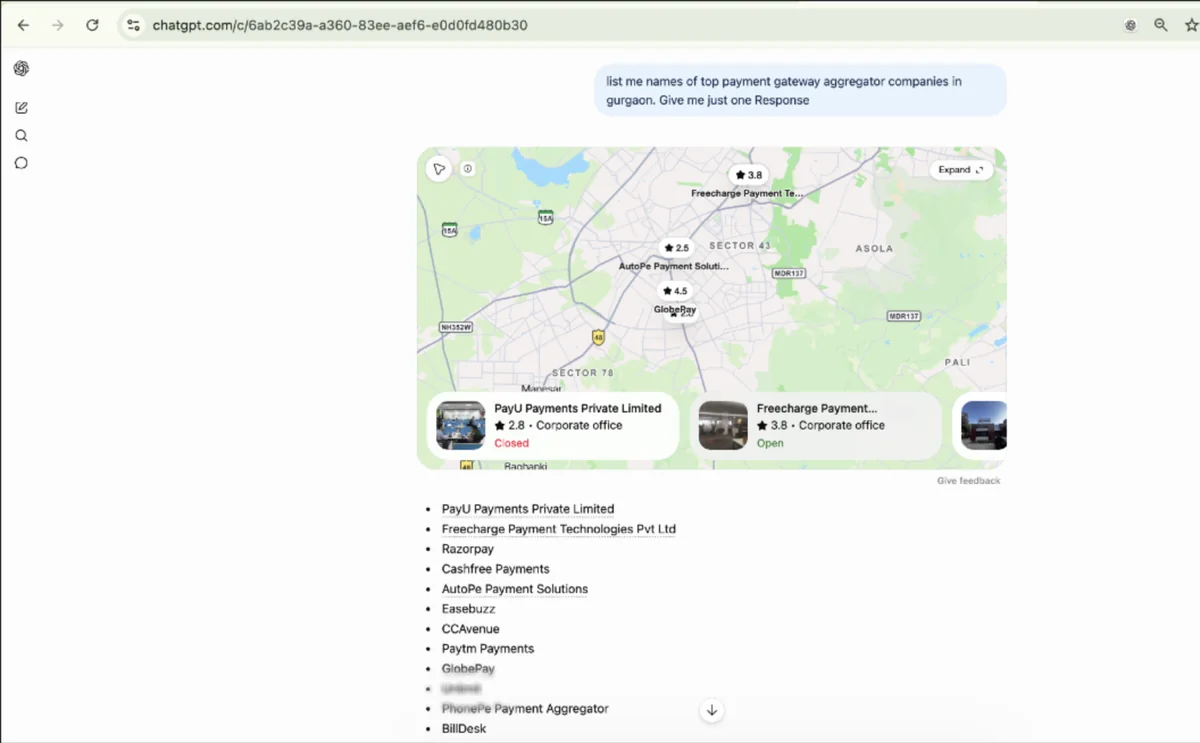1200x743 pixels.
Task: Select the 3.8 rated Freecharge map marker
Action: tap(748, 175)
